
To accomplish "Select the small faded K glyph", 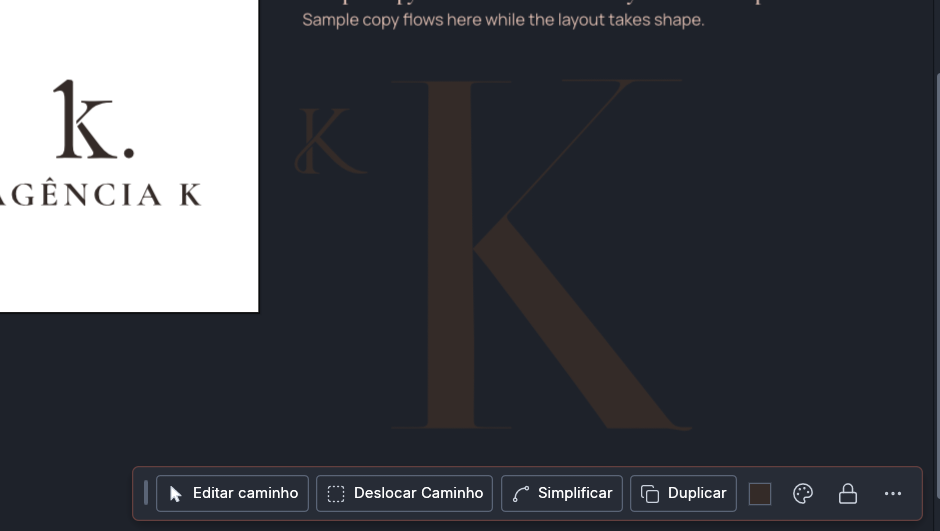I will (x=330, y=141).
